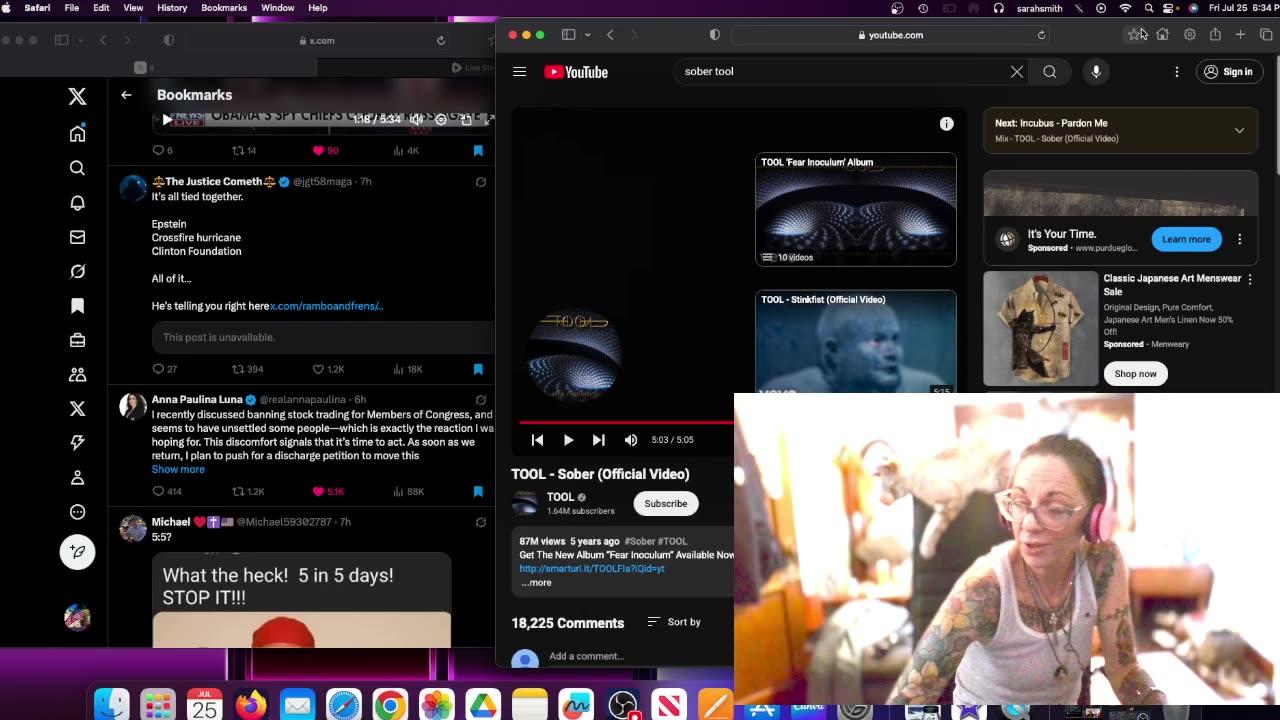The height and width of the screenshot is (720, 1280).
Task: Remove bookmark on The Justice Cometh post
Action: 478,369
